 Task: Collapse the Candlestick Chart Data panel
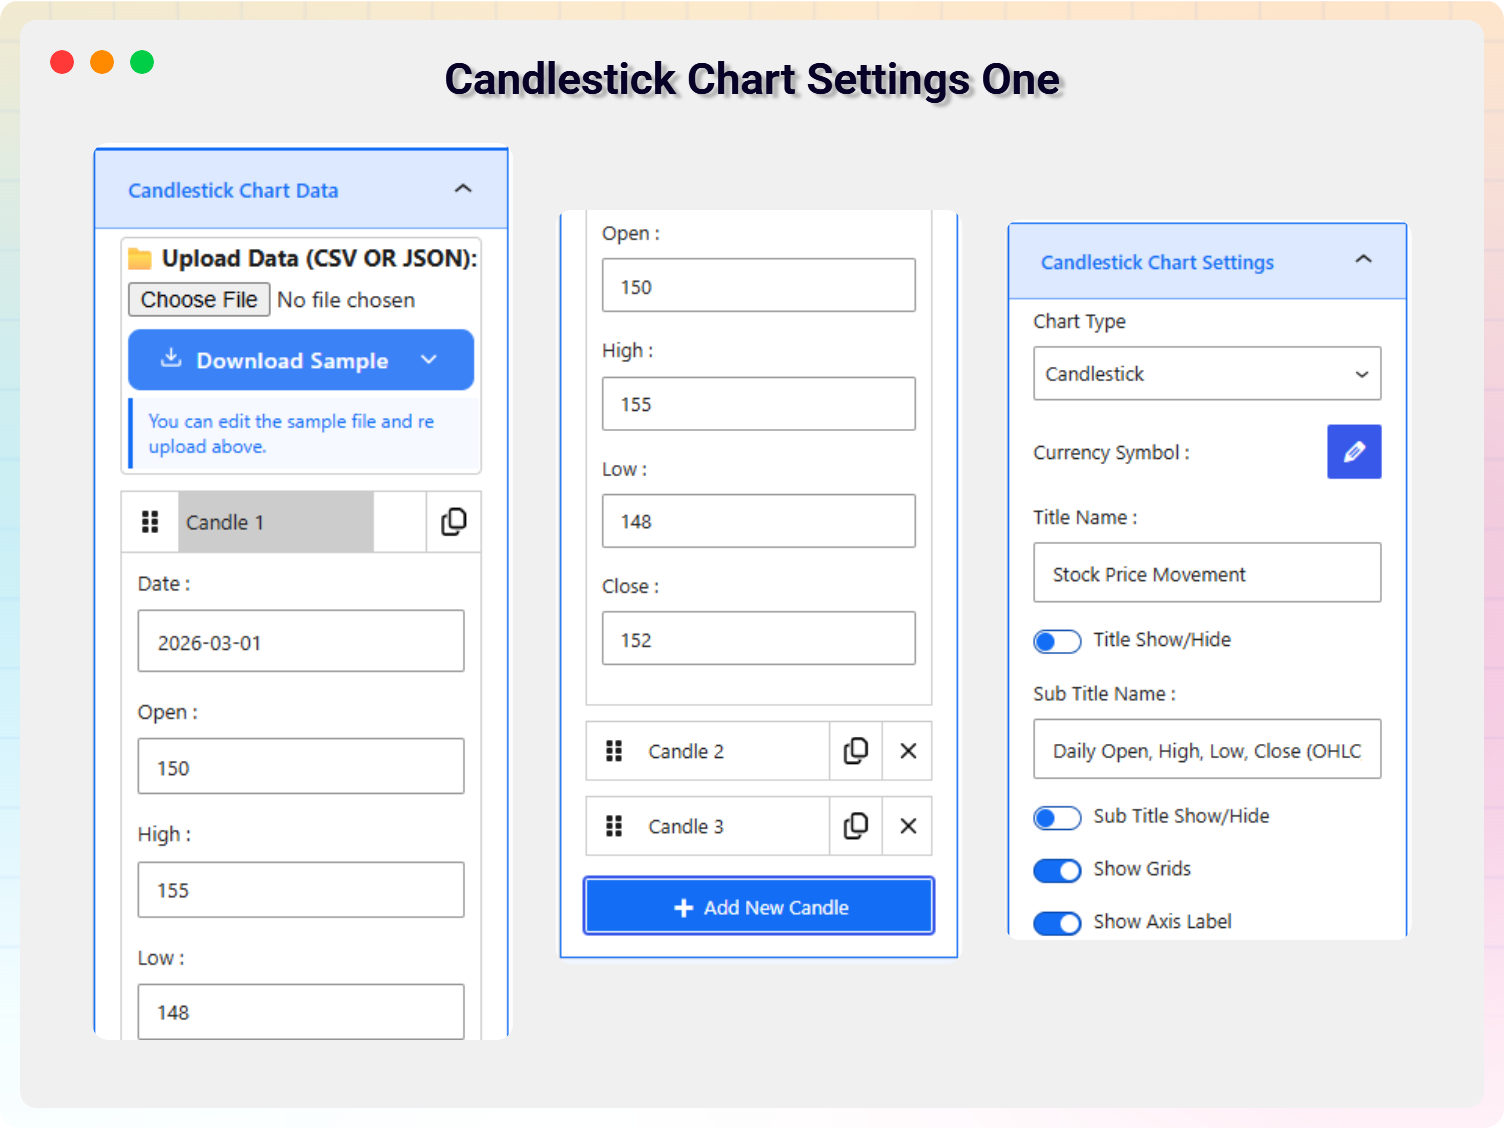(x=463, y=189)
